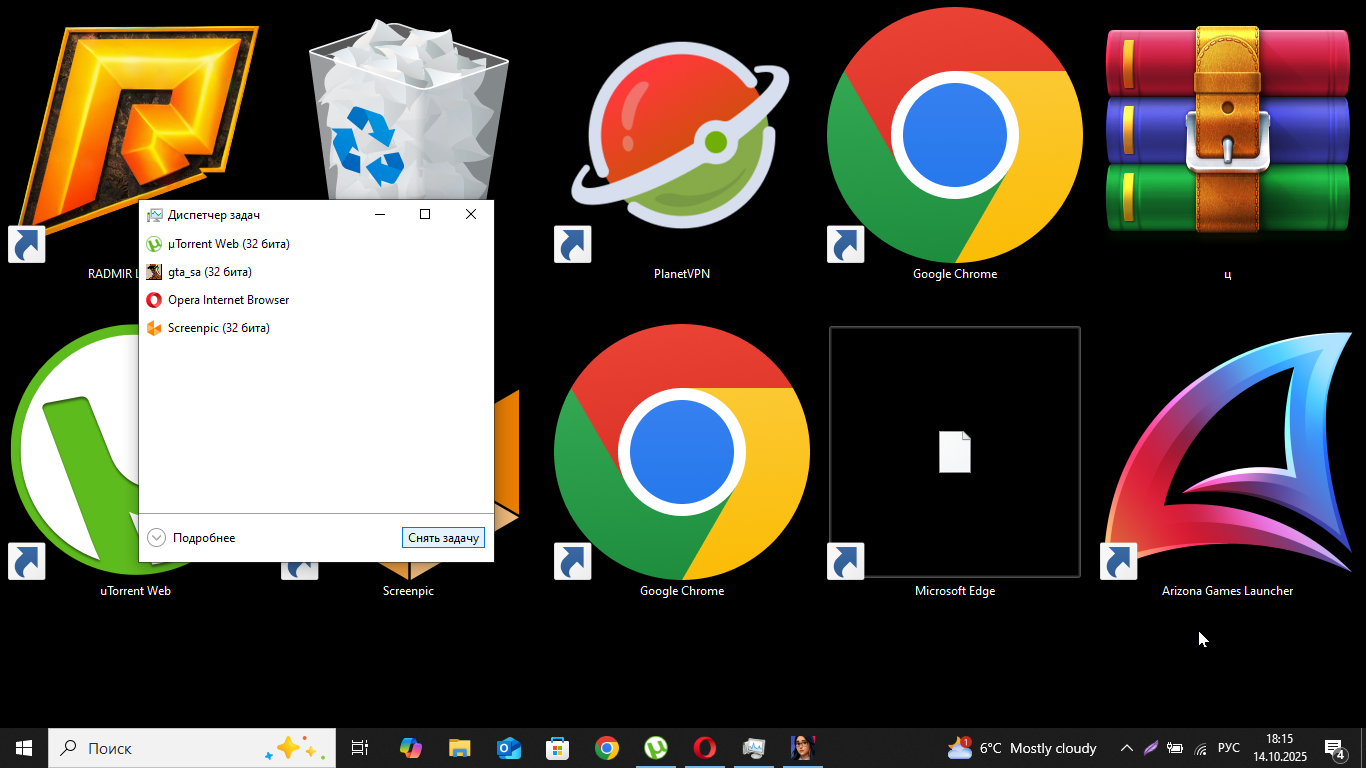
Task: Minimize the Диспетчер задач window
Action: tap(380, 214)
